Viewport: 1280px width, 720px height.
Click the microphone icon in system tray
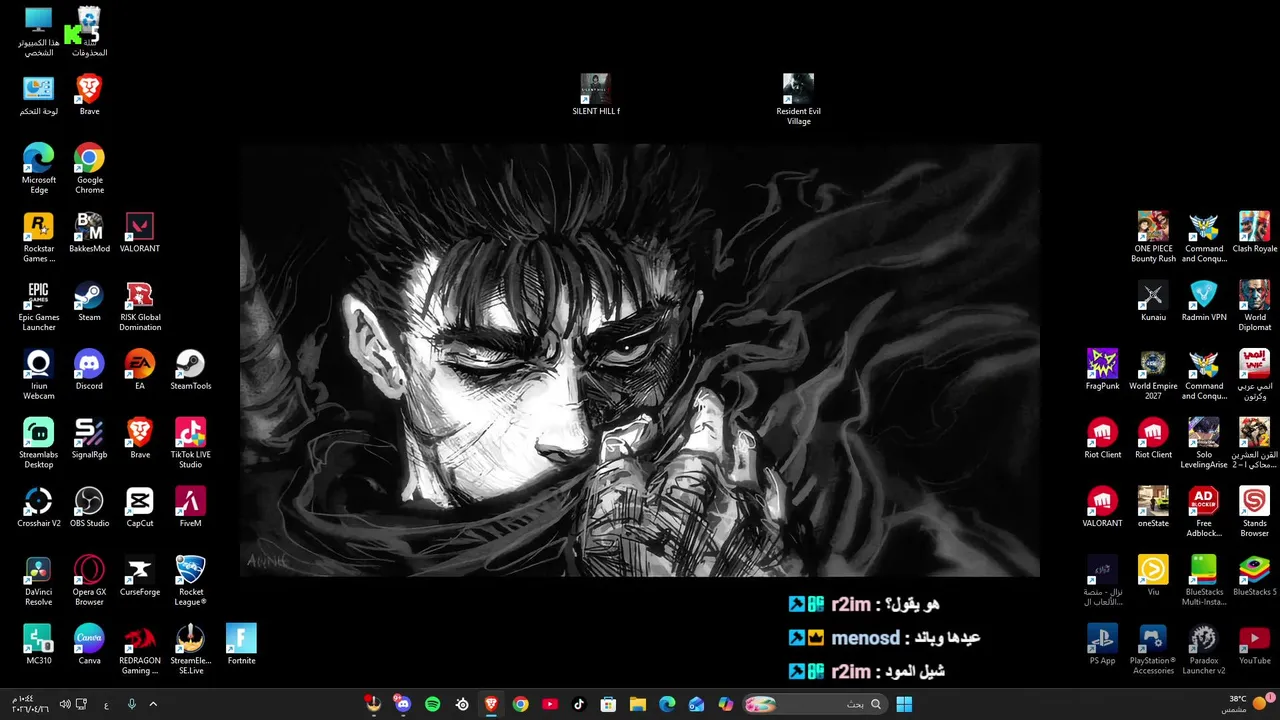[131, 704]
